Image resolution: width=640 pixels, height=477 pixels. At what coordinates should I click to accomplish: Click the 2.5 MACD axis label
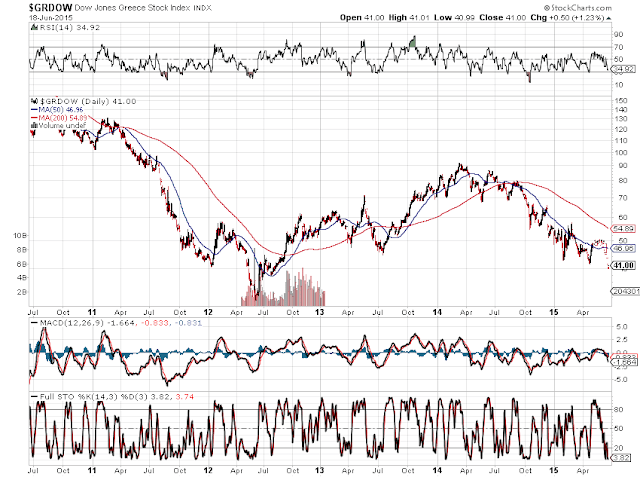point(622,339)
